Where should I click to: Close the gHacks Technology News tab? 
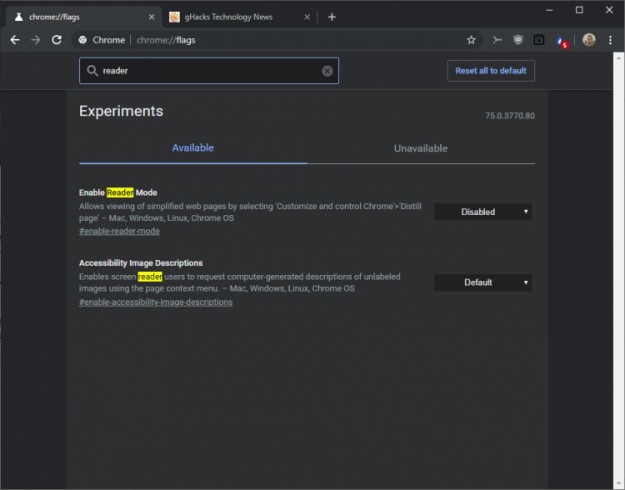coord(307,17)
